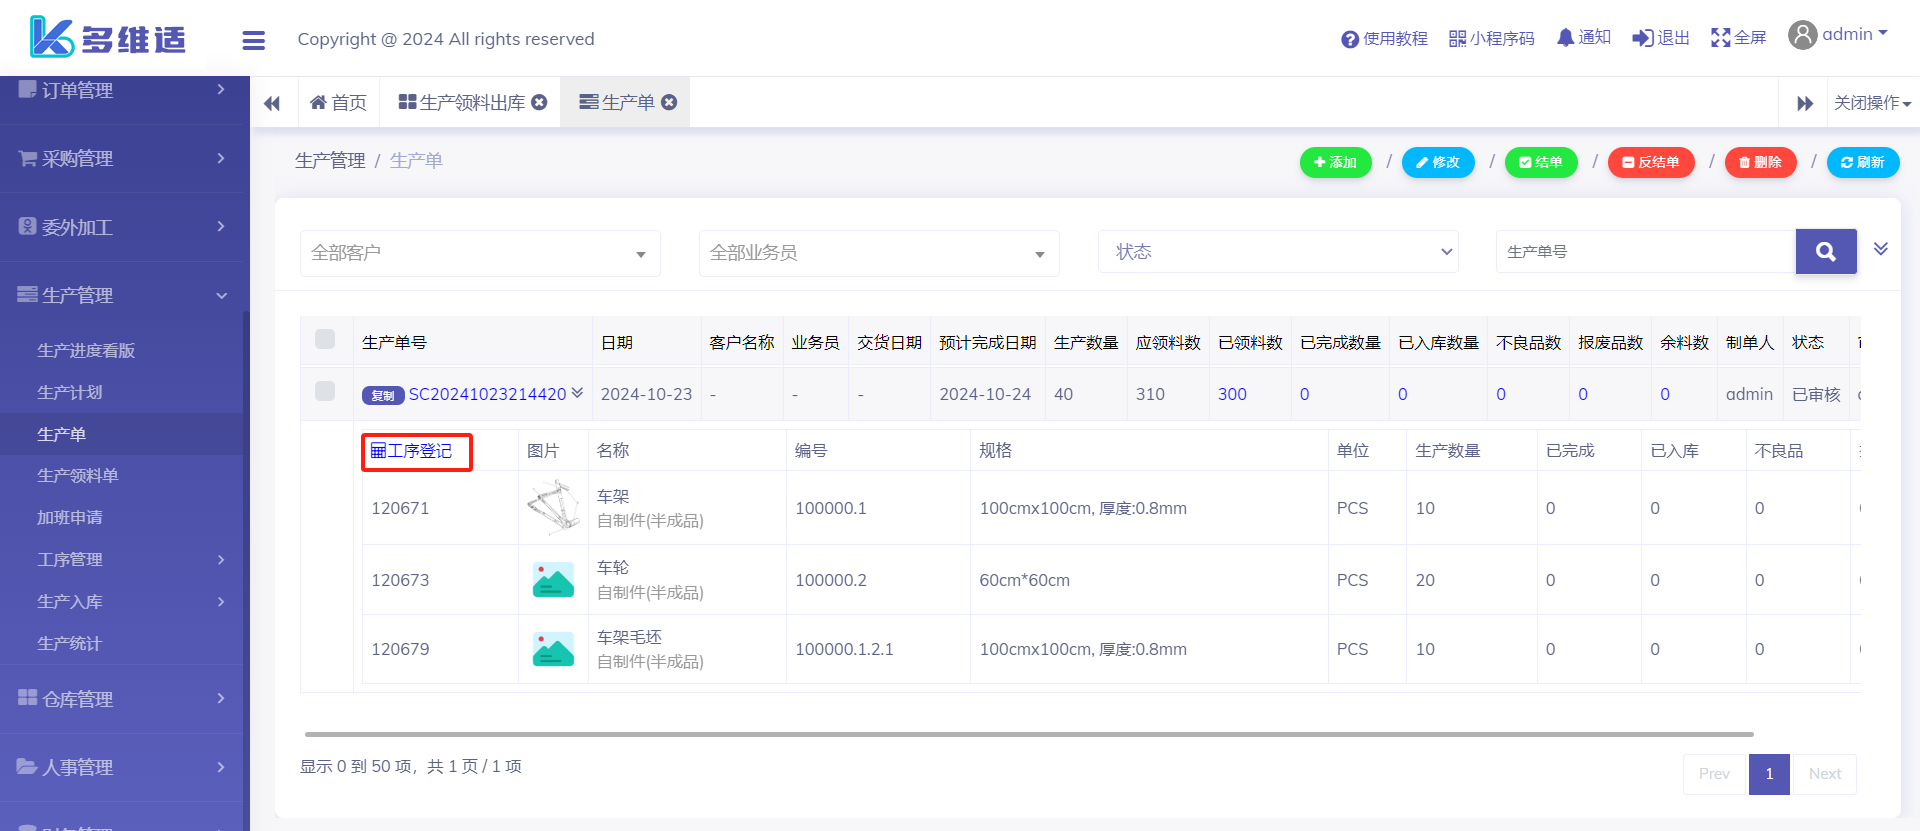Click the search magnifier button
This screenshot has height=831, width=1920.
[1825, 252]
